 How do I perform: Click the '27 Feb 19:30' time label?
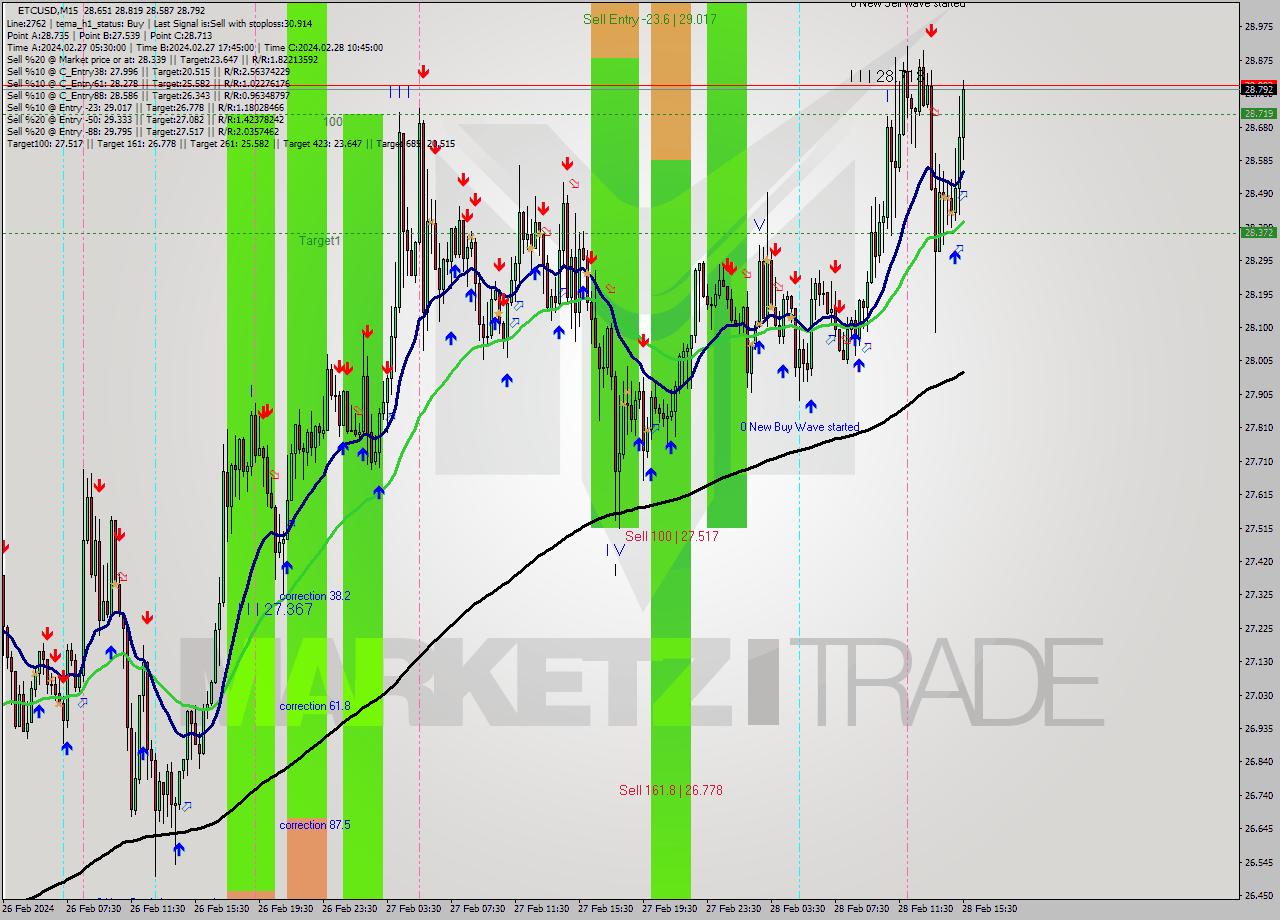click(669, 909)
